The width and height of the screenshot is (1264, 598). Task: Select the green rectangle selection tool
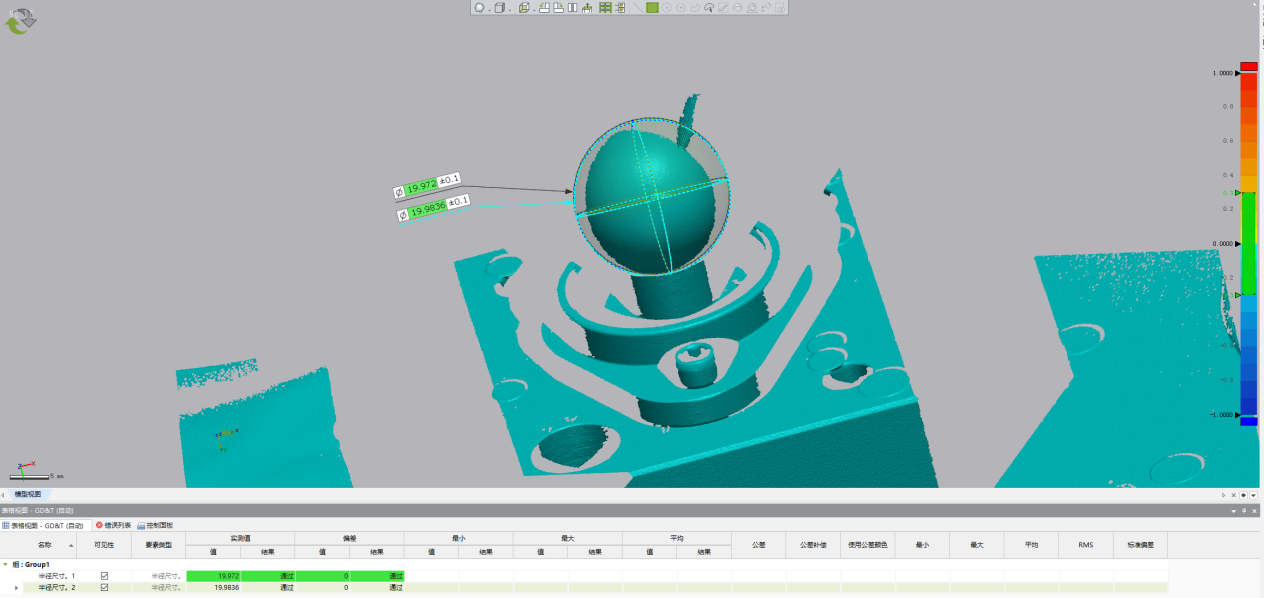click(x=652, y=8)
